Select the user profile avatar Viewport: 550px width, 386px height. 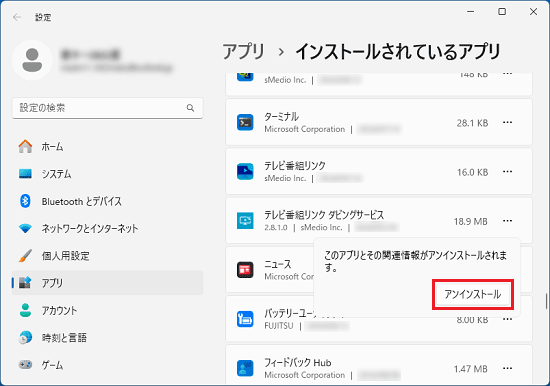[32, 60]
